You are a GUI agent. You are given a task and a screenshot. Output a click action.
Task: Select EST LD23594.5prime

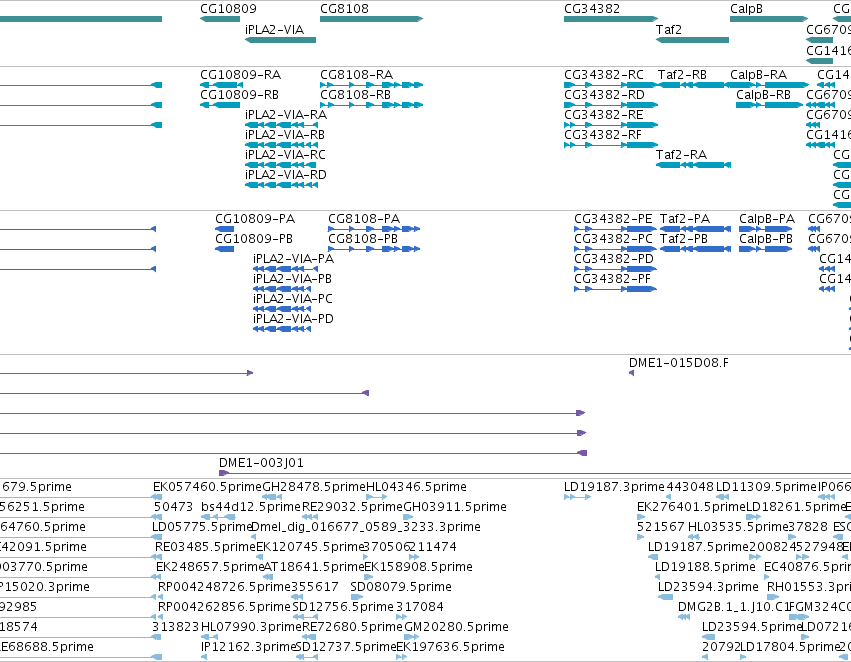[752, 627]
